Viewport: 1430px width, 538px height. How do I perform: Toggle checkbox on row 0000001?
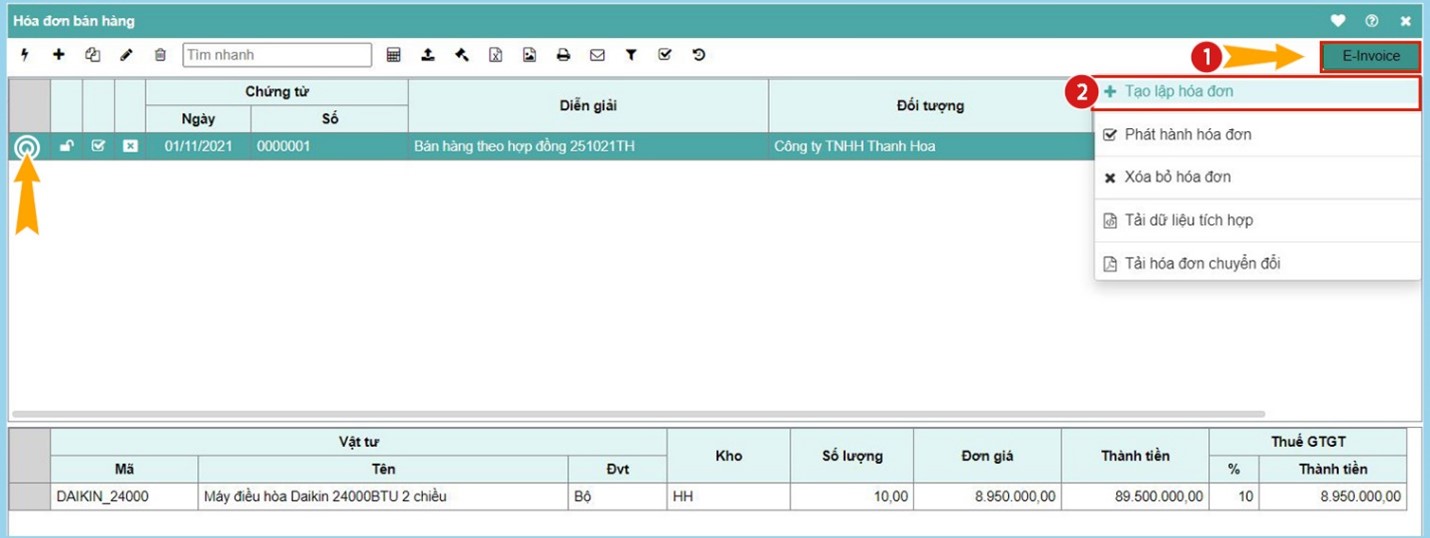coord(98,146)
